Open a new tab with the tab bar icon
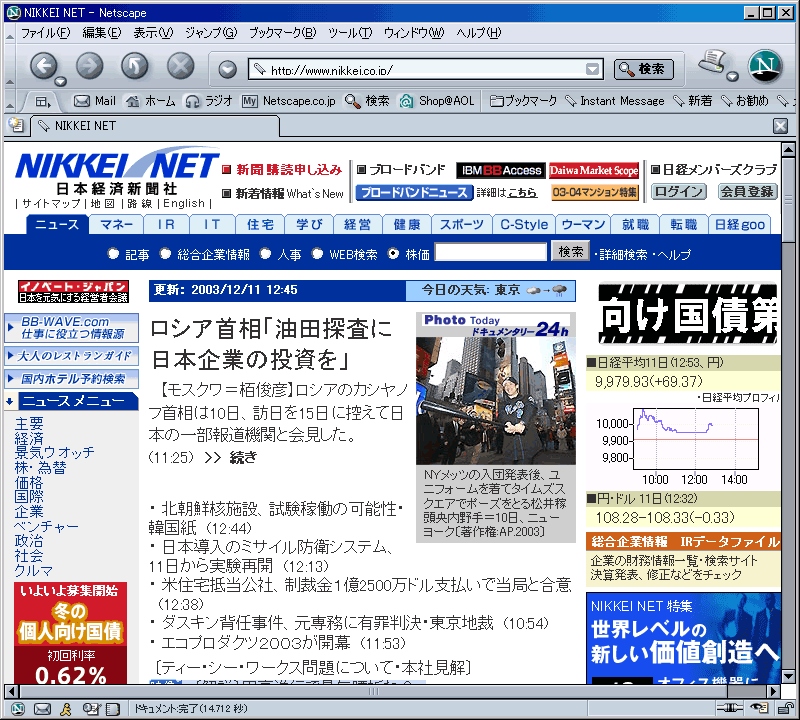The height and width of the screenshot is (720, 800). [16, 125]
